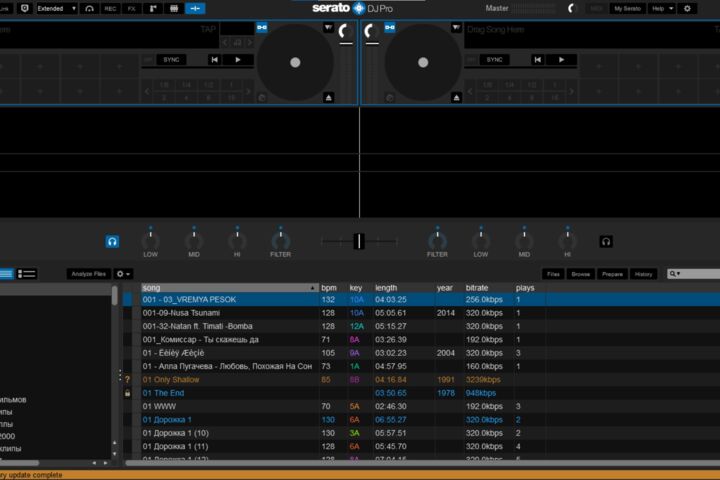
Task: Click the MIDI assign button
Action: pos(596,8)
